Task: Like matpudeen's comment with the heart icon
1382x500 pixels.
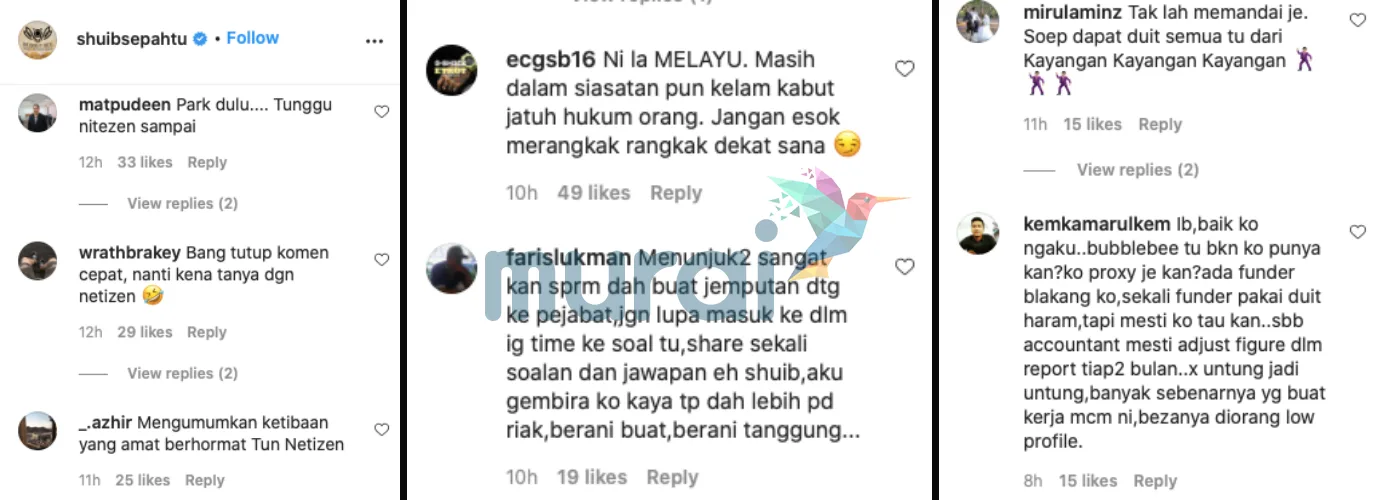Action: [381, 112]
